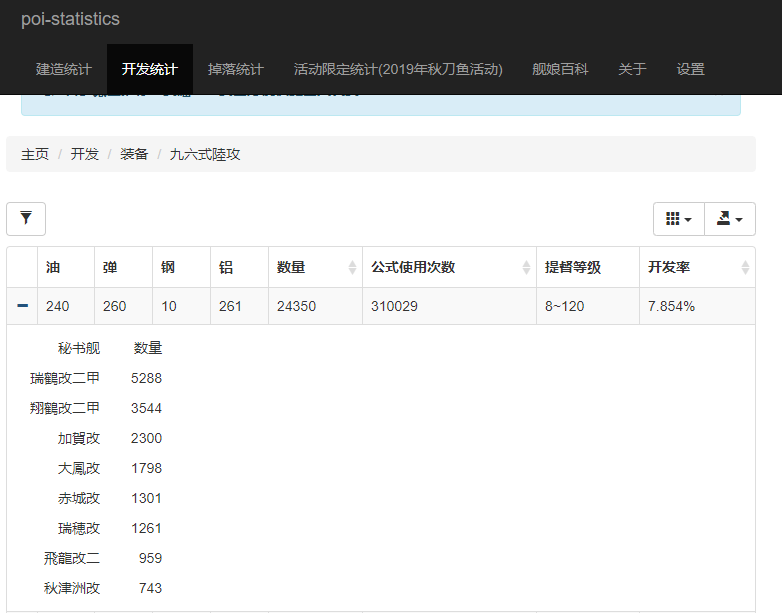782x613 pixels.
Task: Open the 掉落统计 tab
Action: coord(236,69)
